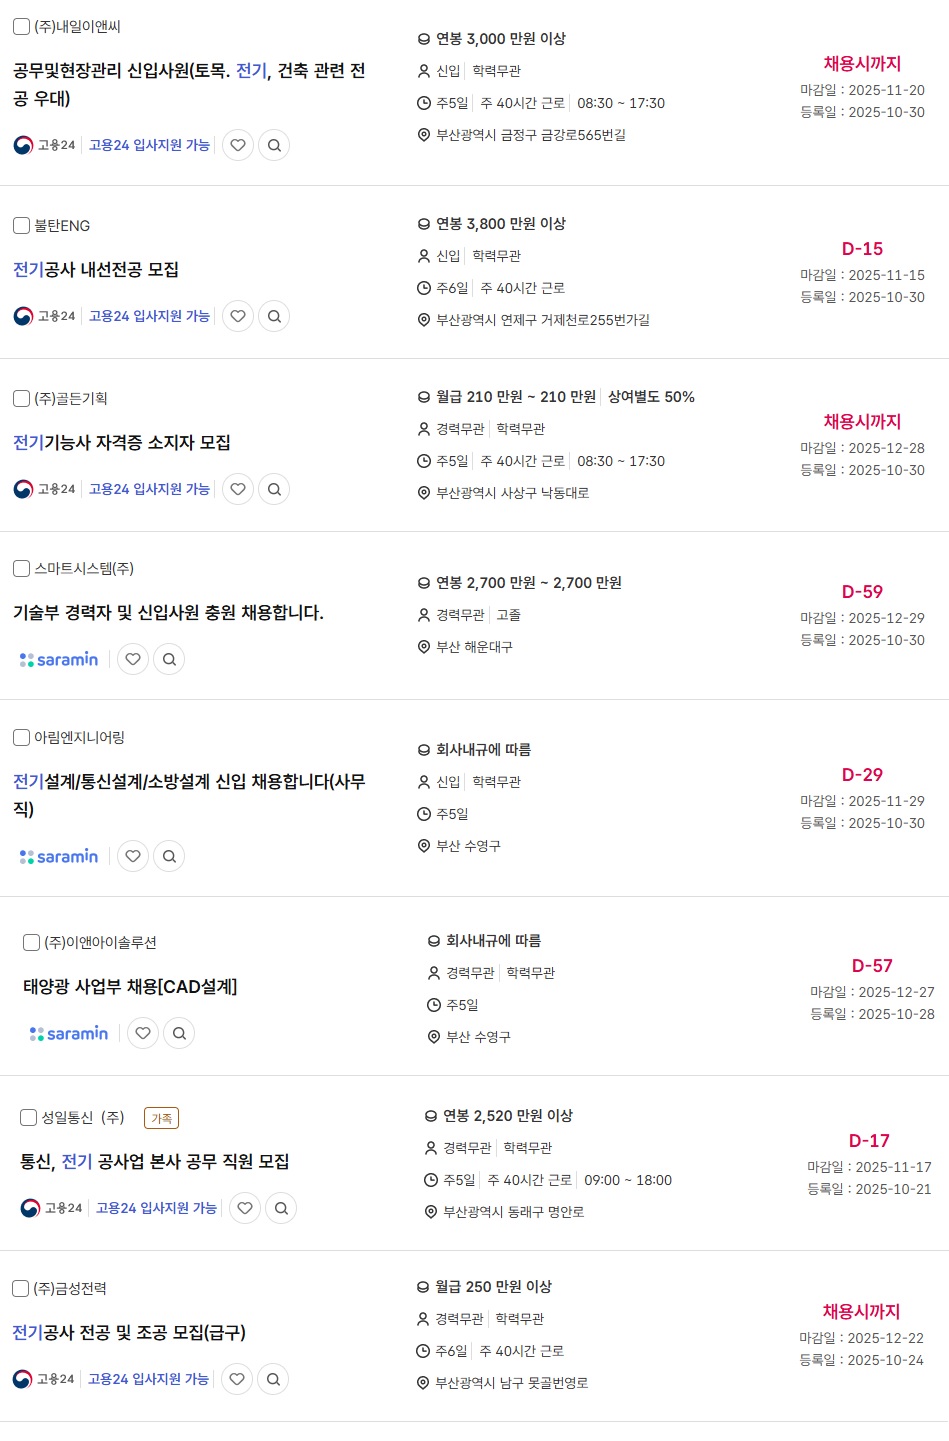Open 태양광 사업부 채용[CAD설계] posting
Viewport: 949px width, 1441px height.
(x=130, y=987)
